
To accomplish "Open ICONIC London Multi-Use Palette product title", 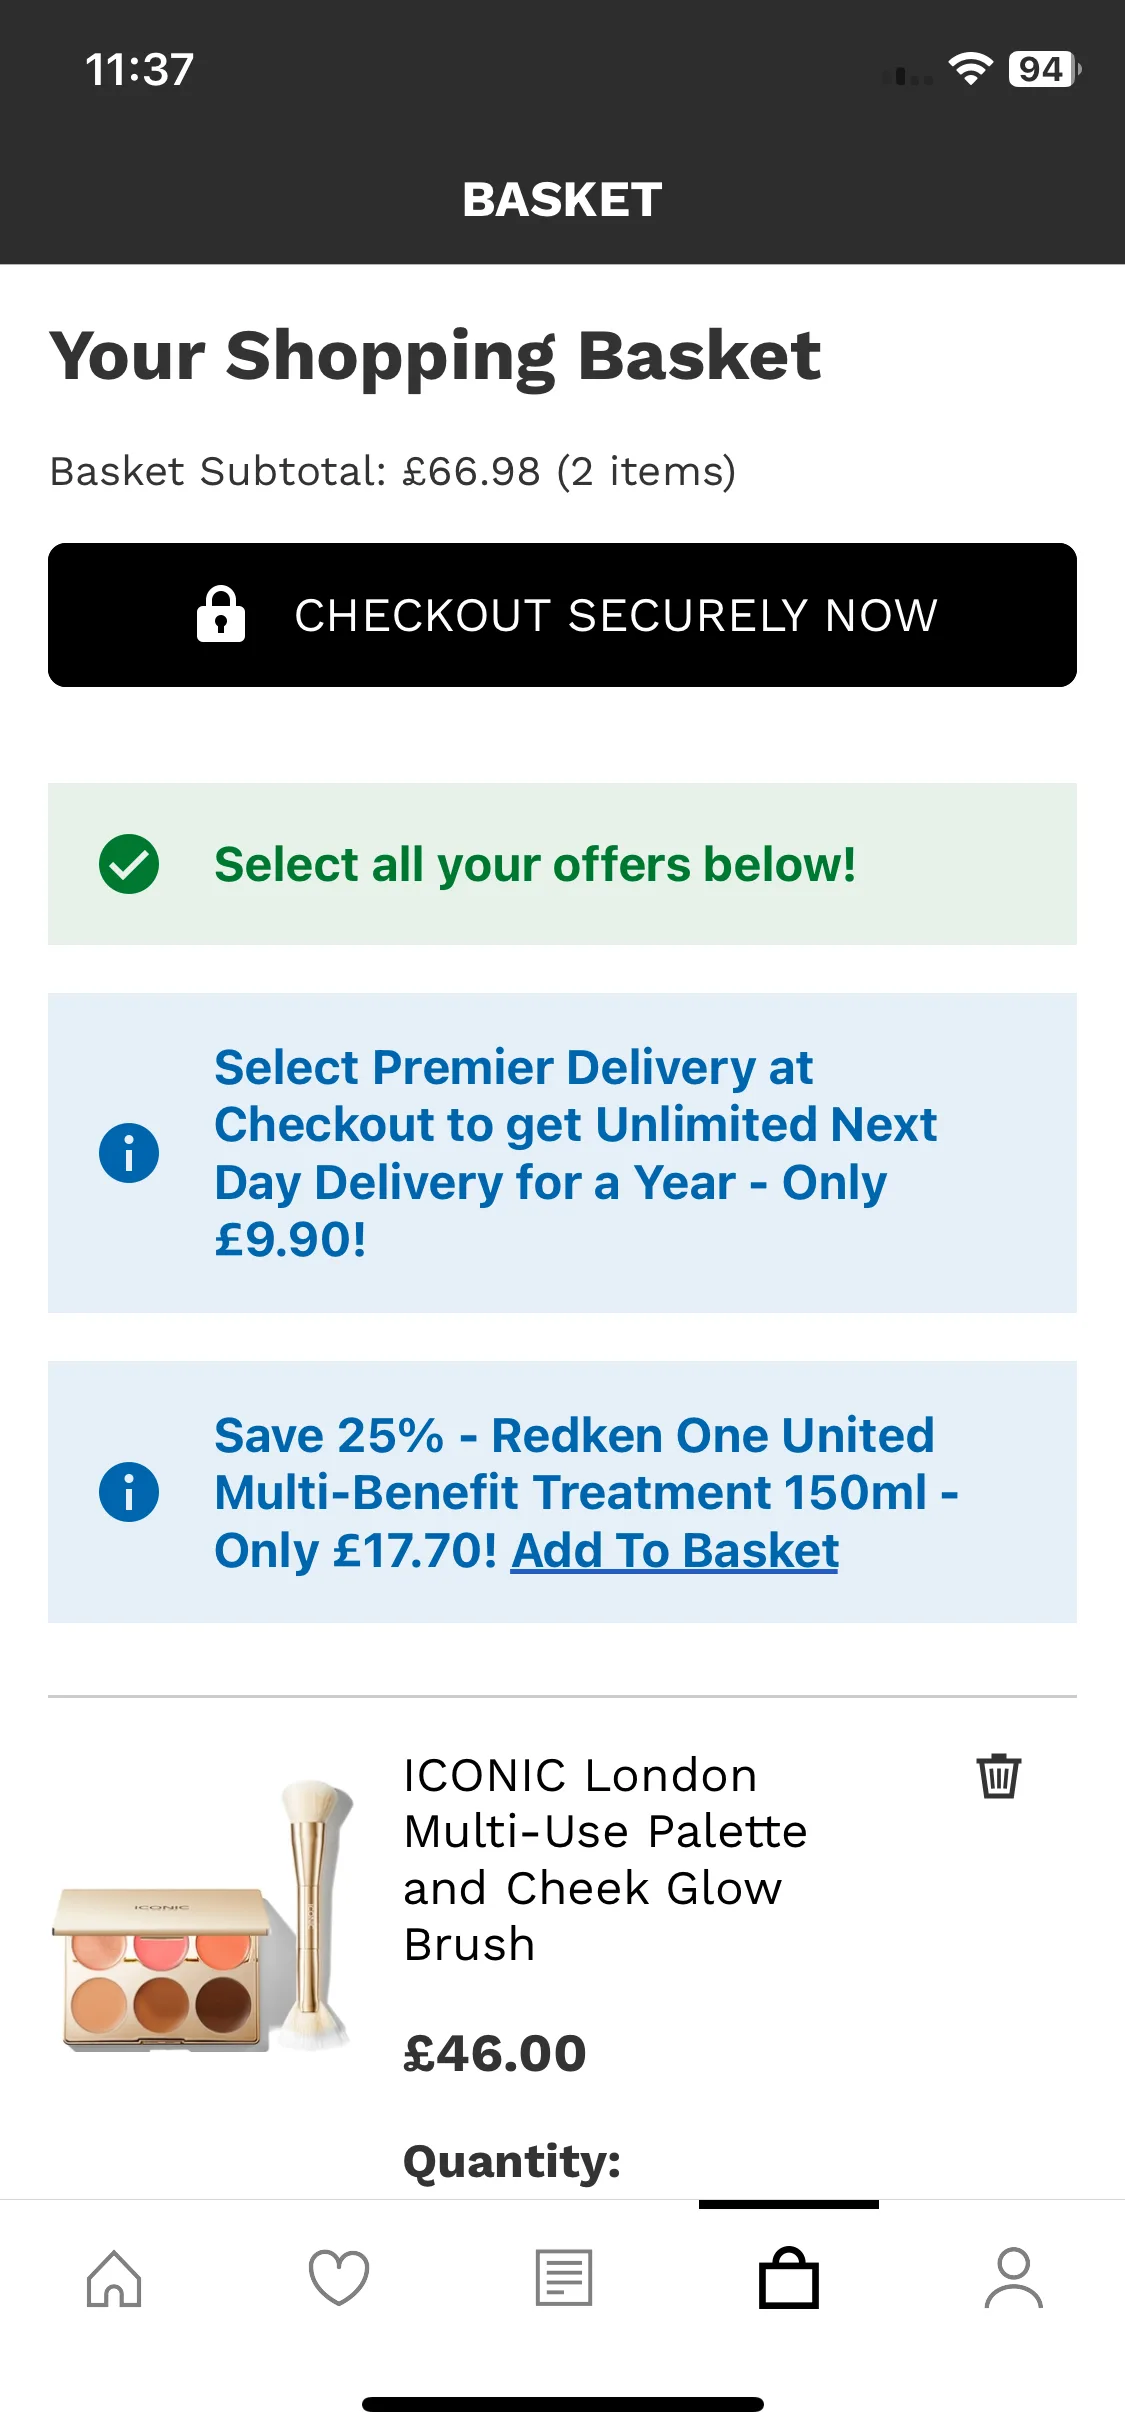I will pos(605,1860).
